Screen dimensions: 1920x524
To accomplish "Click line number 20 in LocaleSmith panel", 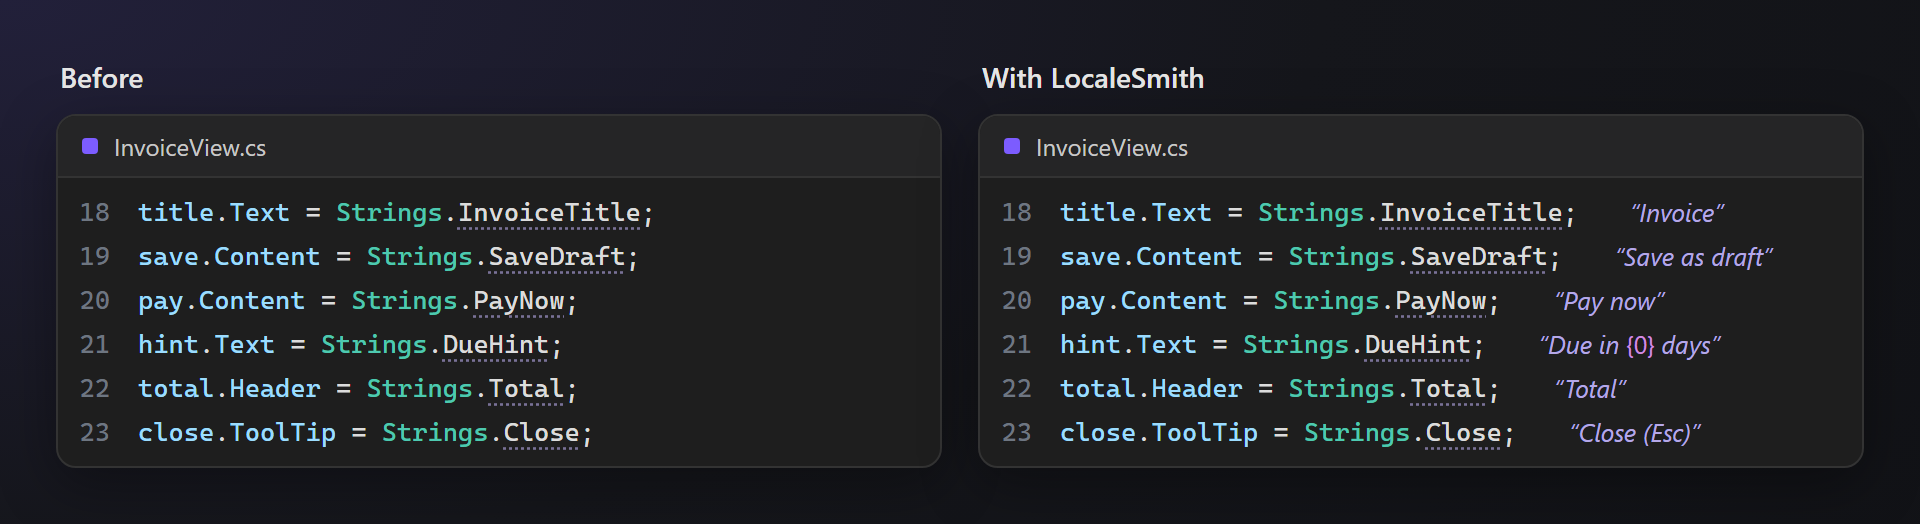I will (1017, 301).
